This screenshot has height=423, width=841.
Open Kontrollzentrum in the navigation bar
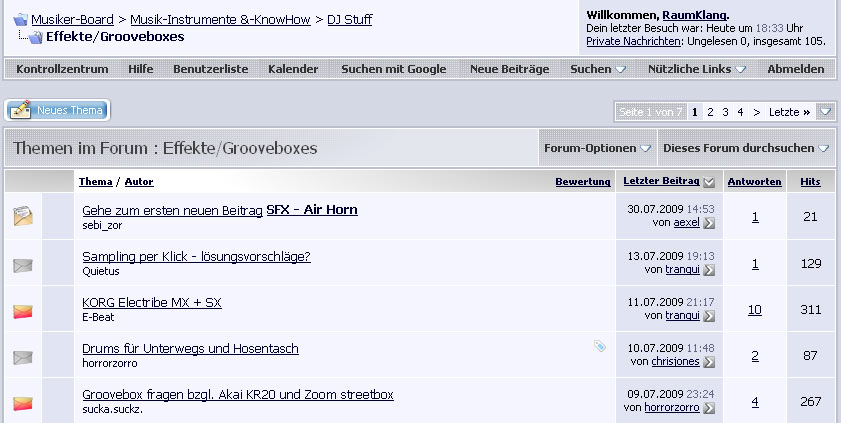[62, 69]
